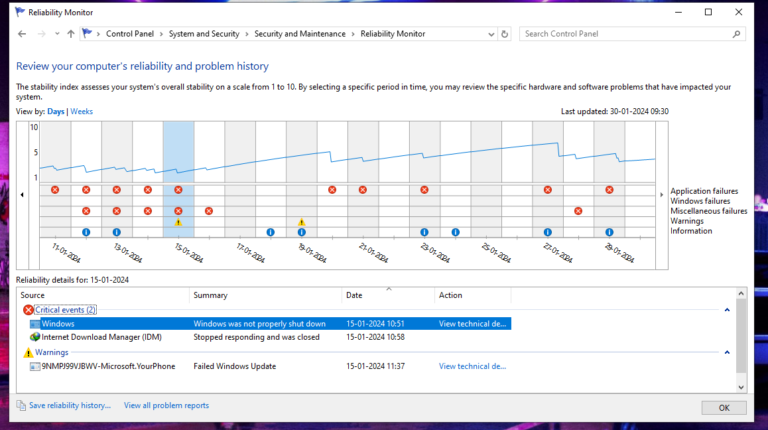768x430 pixels.
Task: Select application failure icon on 21-01-2024
Action: point(362,190)
